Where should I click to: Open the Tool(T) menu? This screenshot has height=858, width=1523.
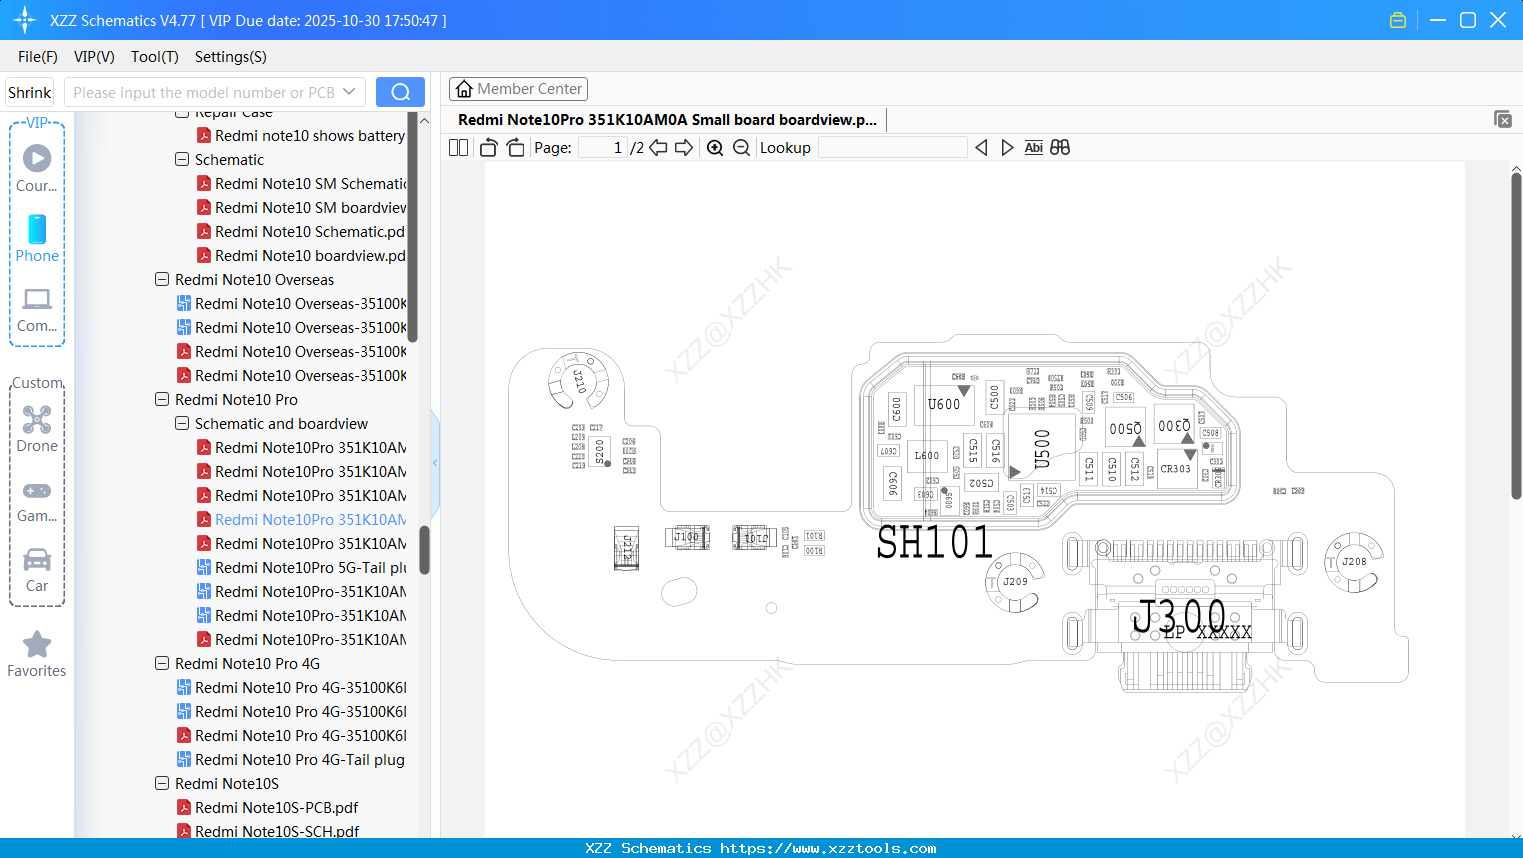pos(154,57)
